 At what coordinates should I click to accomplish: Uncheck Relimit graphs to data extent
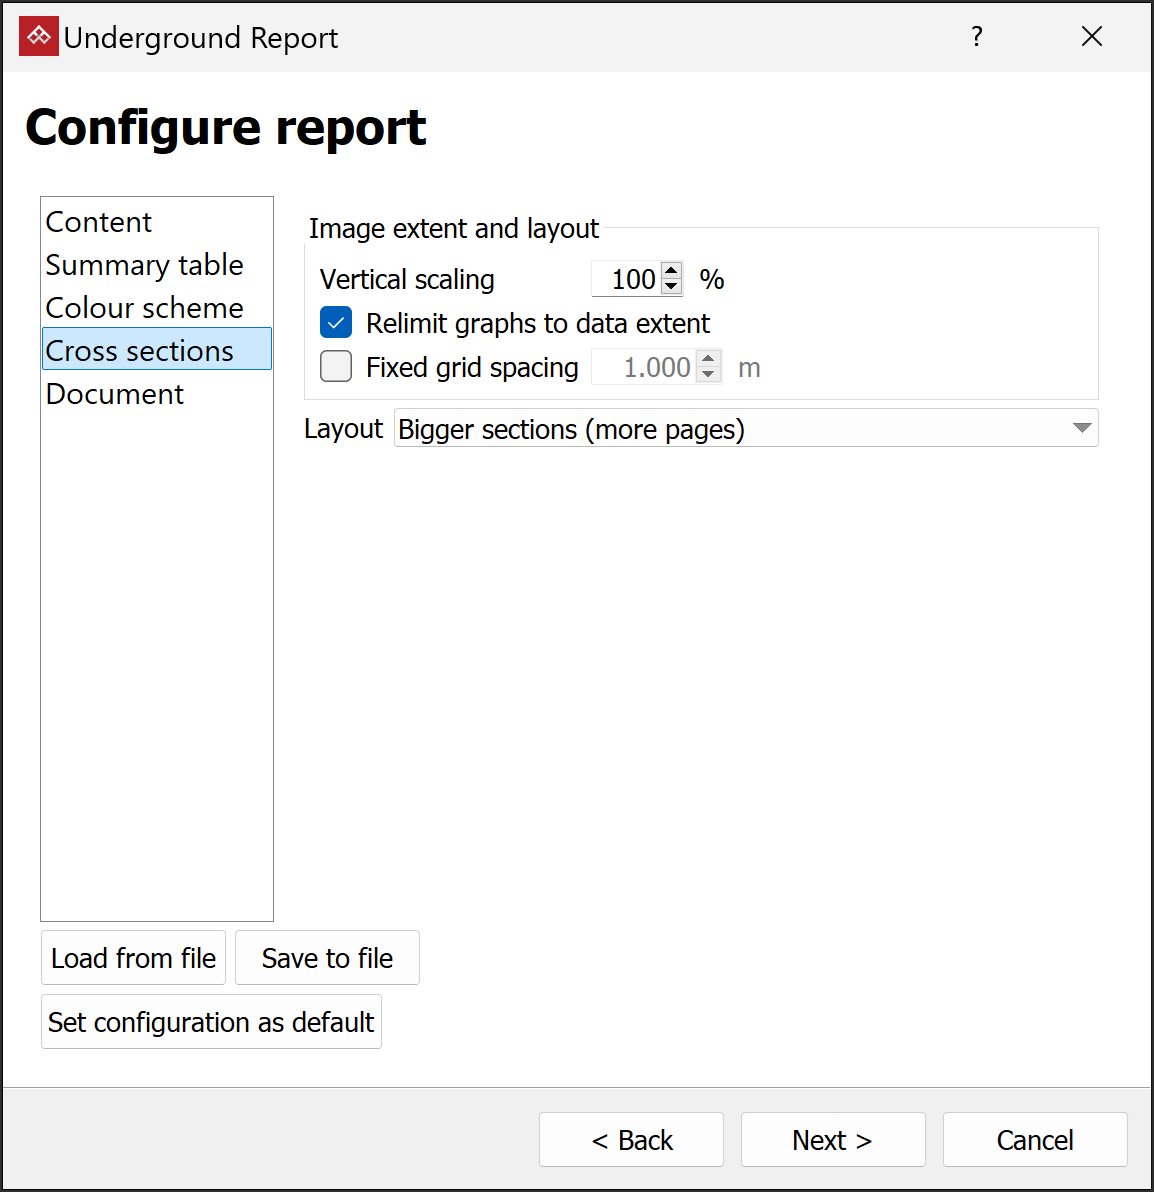pyautogui.click(x=336, y=323)
